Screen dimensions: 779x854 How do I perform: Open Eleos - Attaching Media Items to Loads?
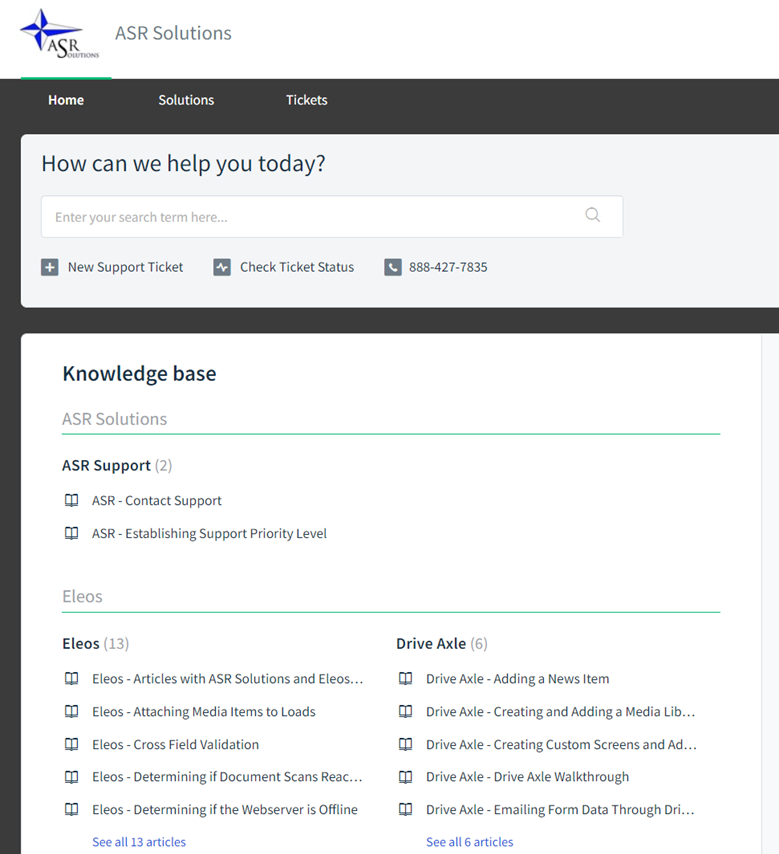[204, 712]
